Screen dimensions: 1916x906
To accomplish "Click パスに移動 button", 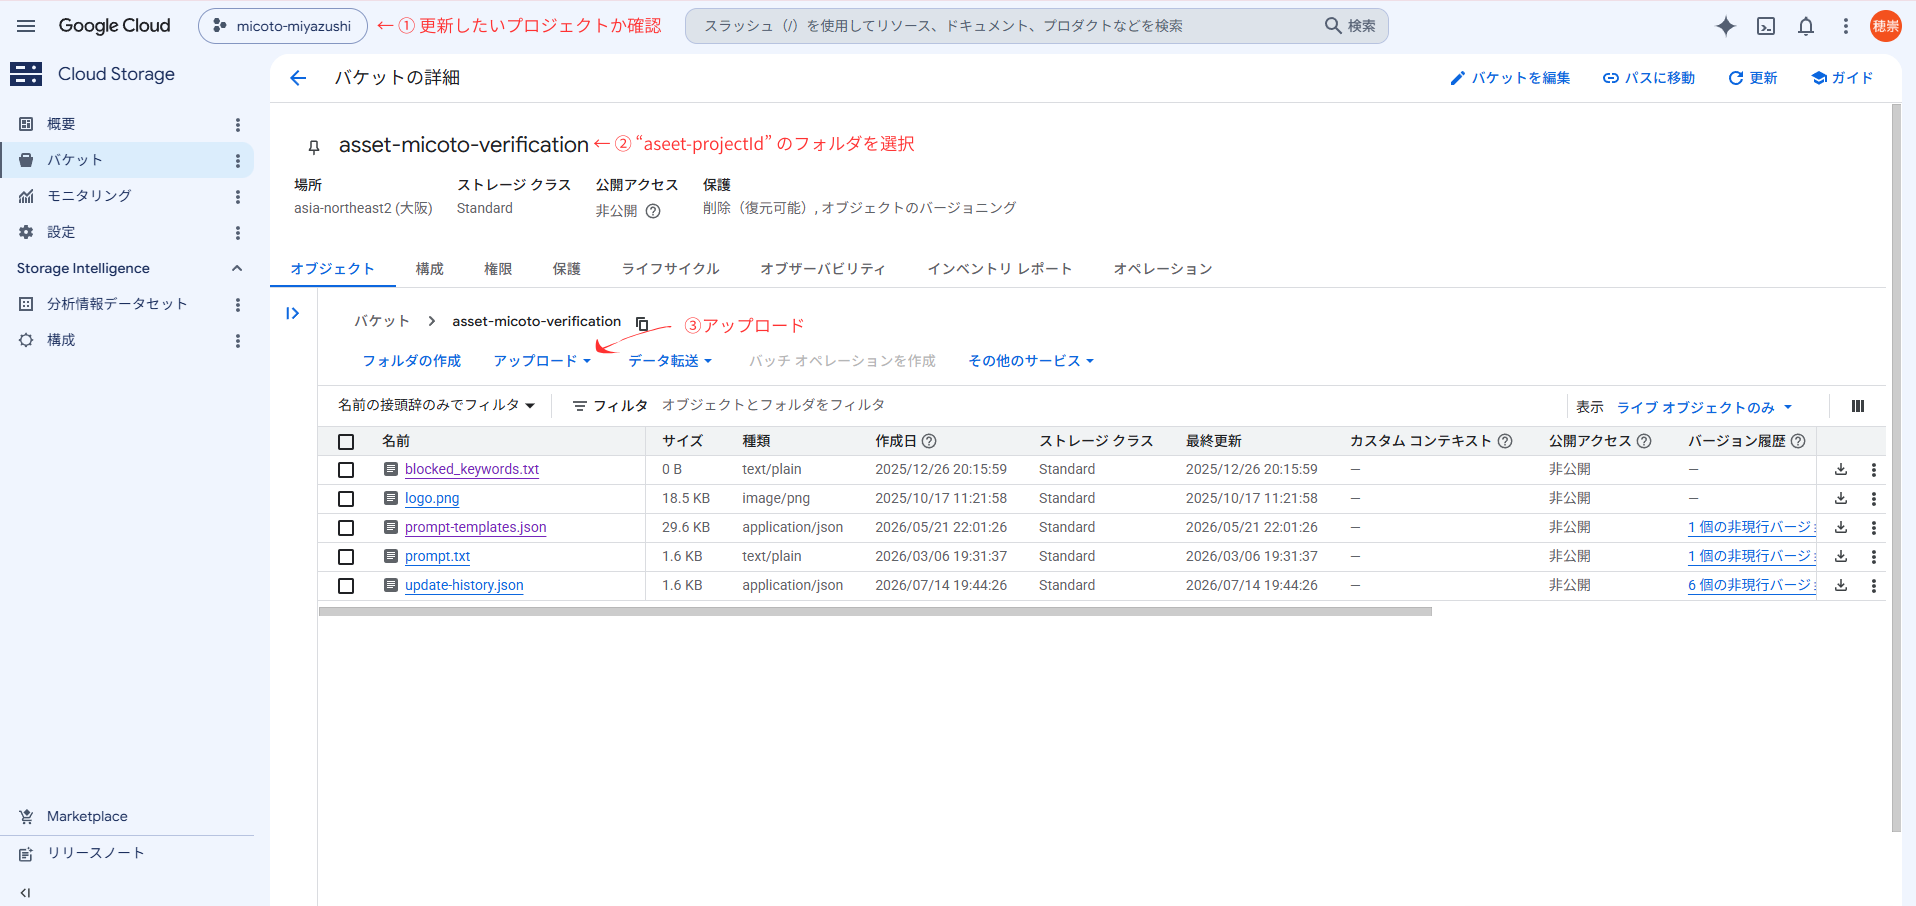I will (x=1649, y=78).
